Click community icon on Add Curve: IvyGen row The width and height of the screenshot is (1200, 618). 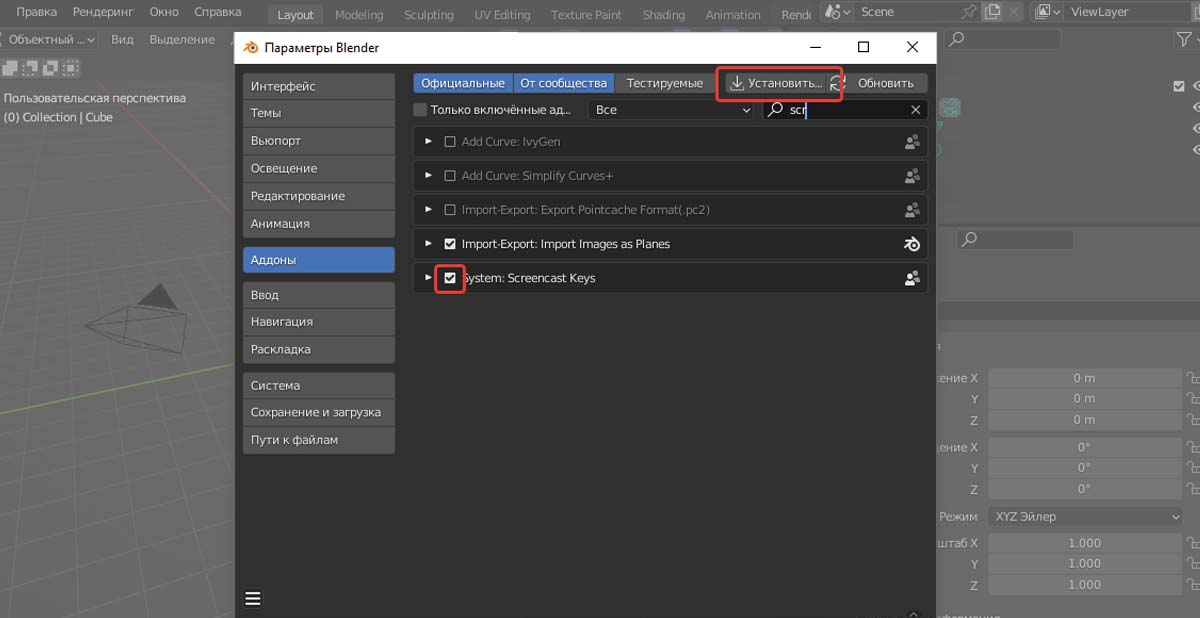(x=912, y=142)
